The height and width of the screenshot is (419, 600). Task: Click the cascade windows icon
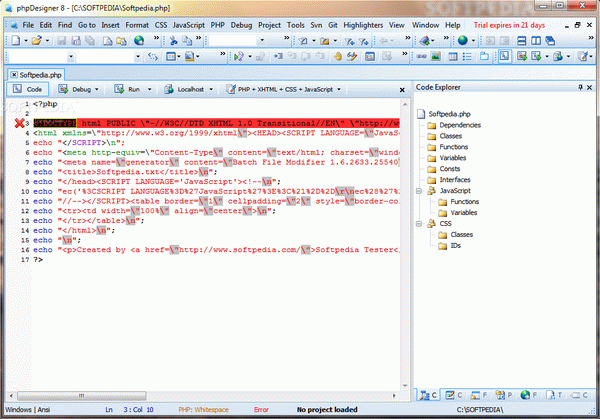click(550, 40)
